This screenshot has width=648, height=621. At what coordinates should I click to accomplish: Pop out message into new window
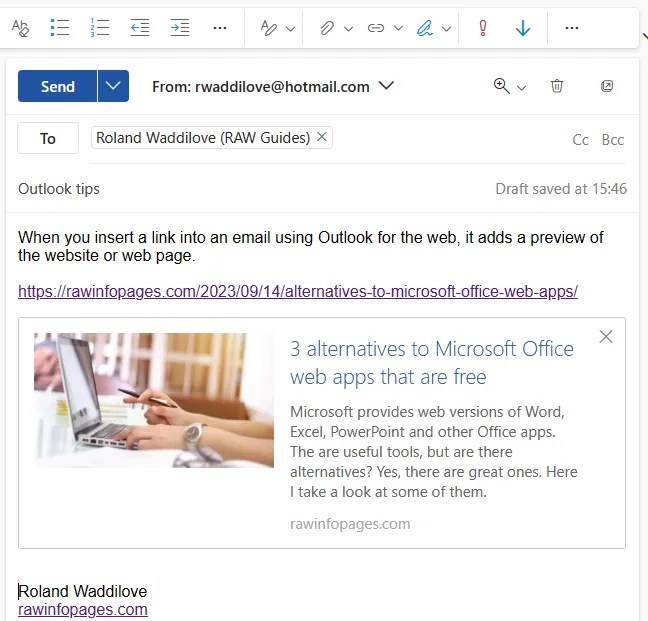pyautogui.click(x=607, y=86)
